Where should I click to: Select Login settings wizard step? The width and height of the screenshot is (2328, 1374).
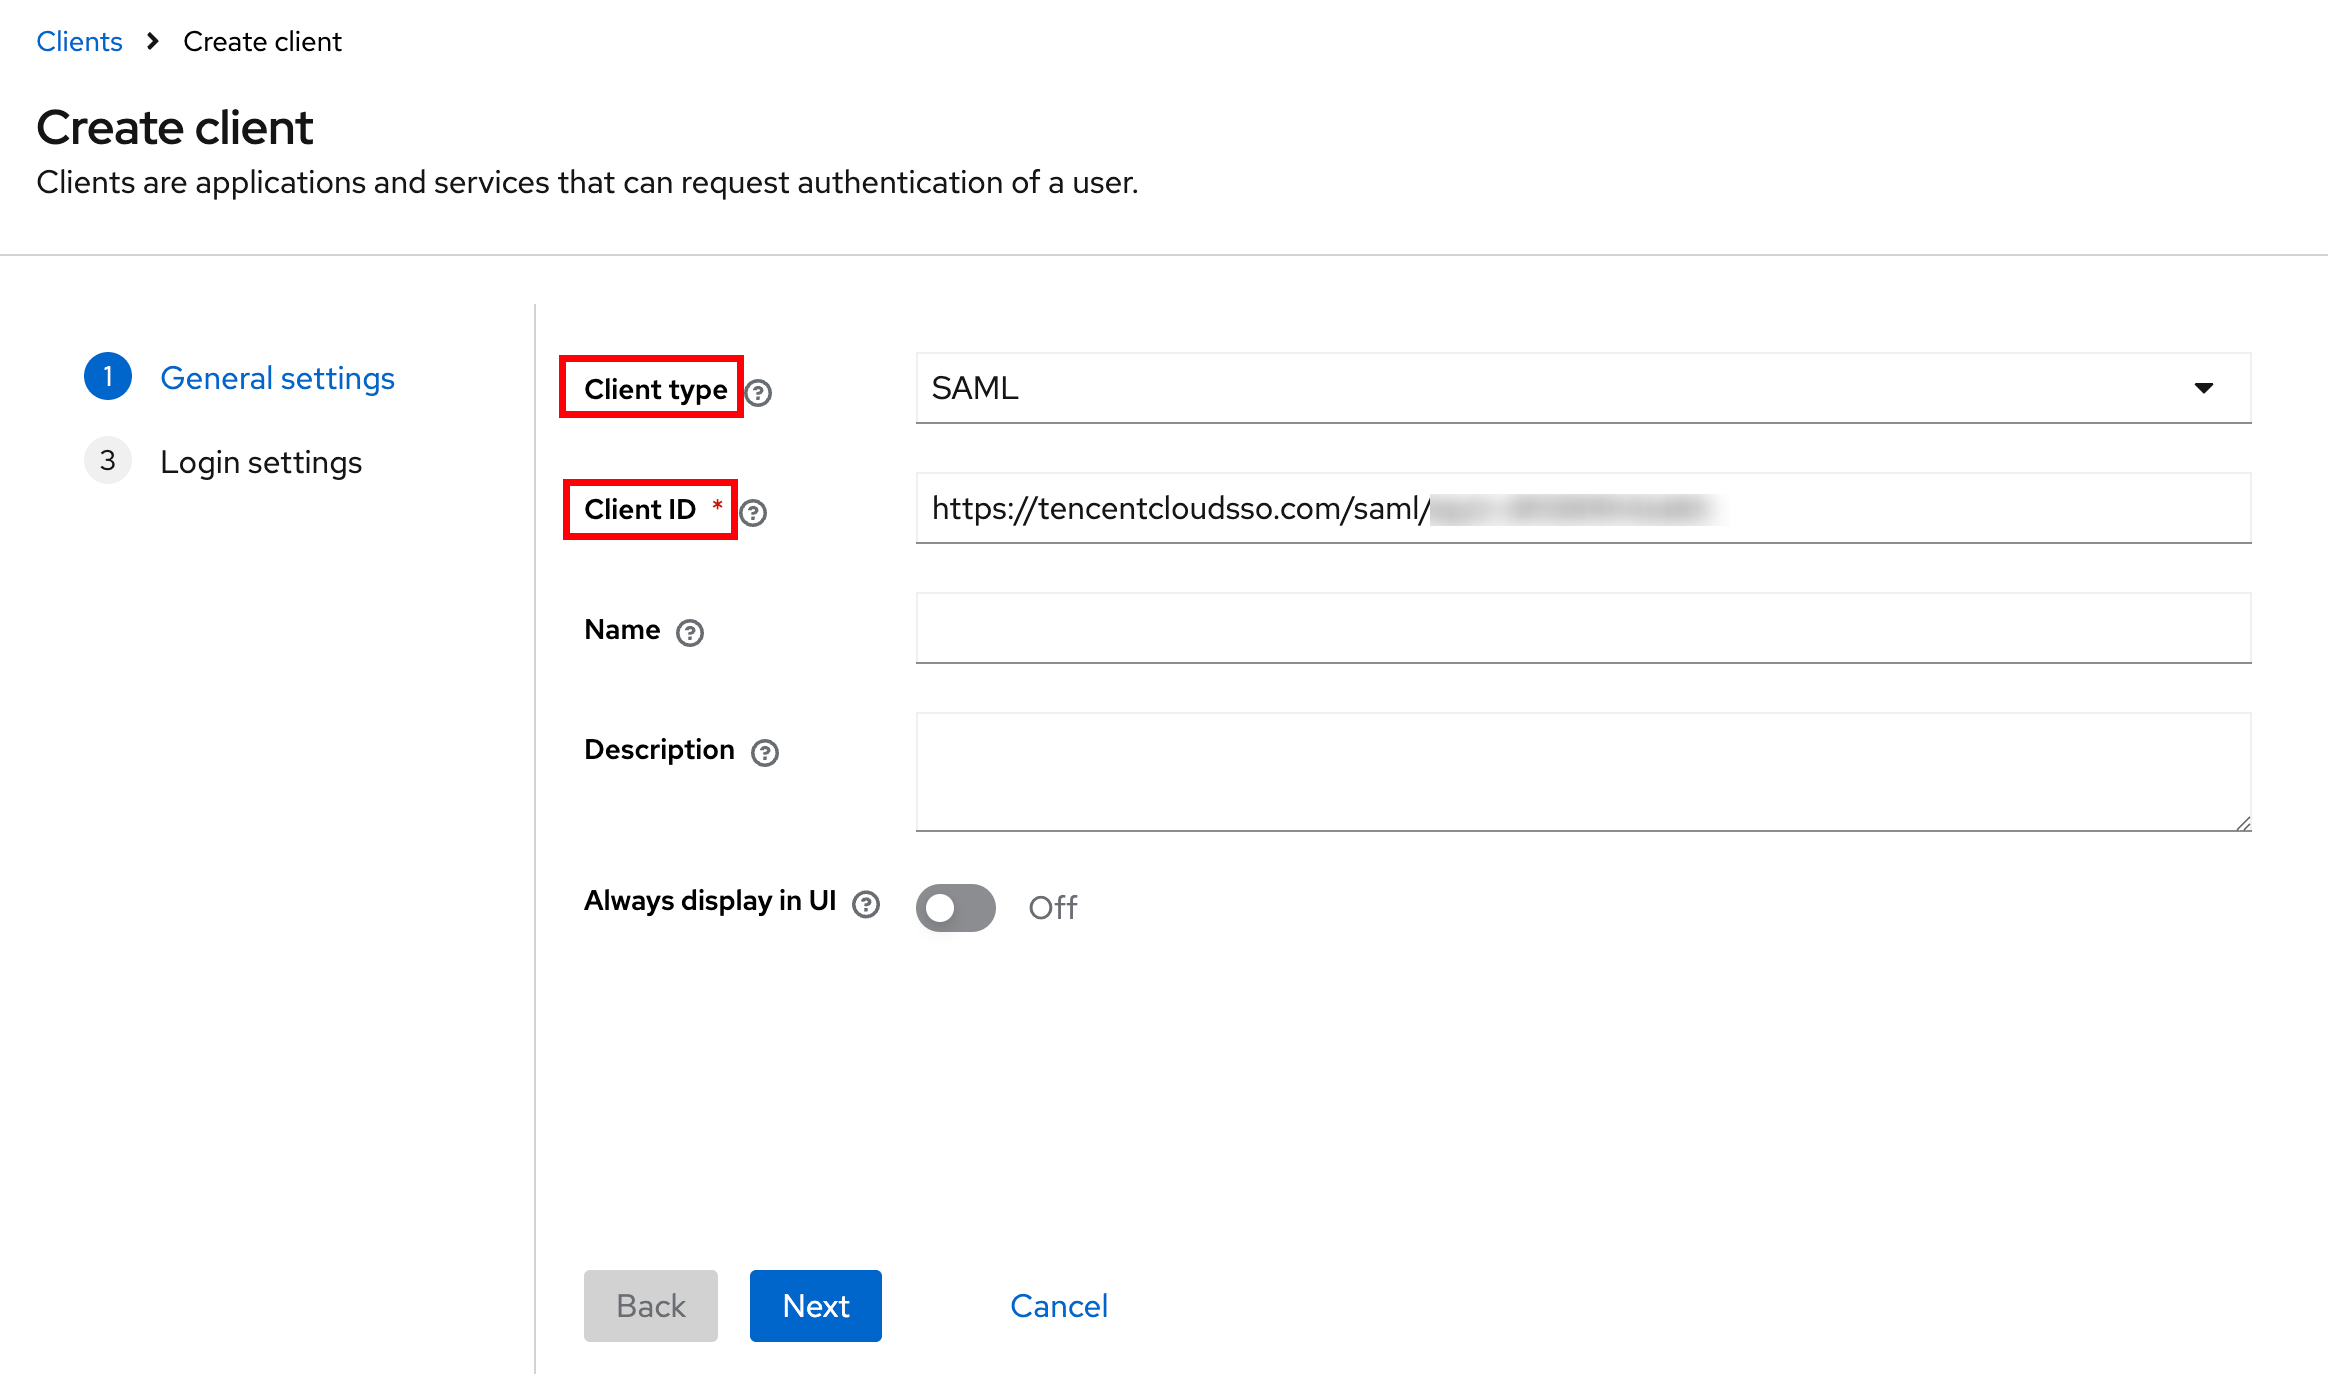pyautogui.click(x=260, y=462)
